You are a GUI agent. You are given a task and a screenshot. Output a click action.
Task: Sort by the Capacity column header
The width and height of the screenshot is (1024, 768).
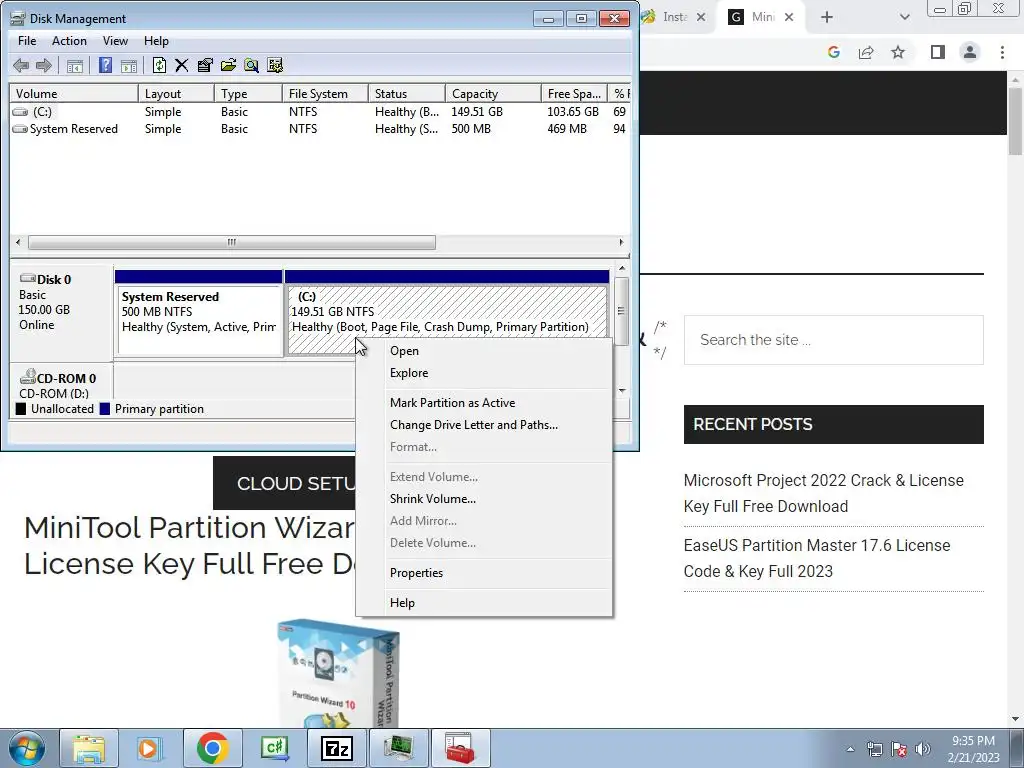[x=493, y=94]
